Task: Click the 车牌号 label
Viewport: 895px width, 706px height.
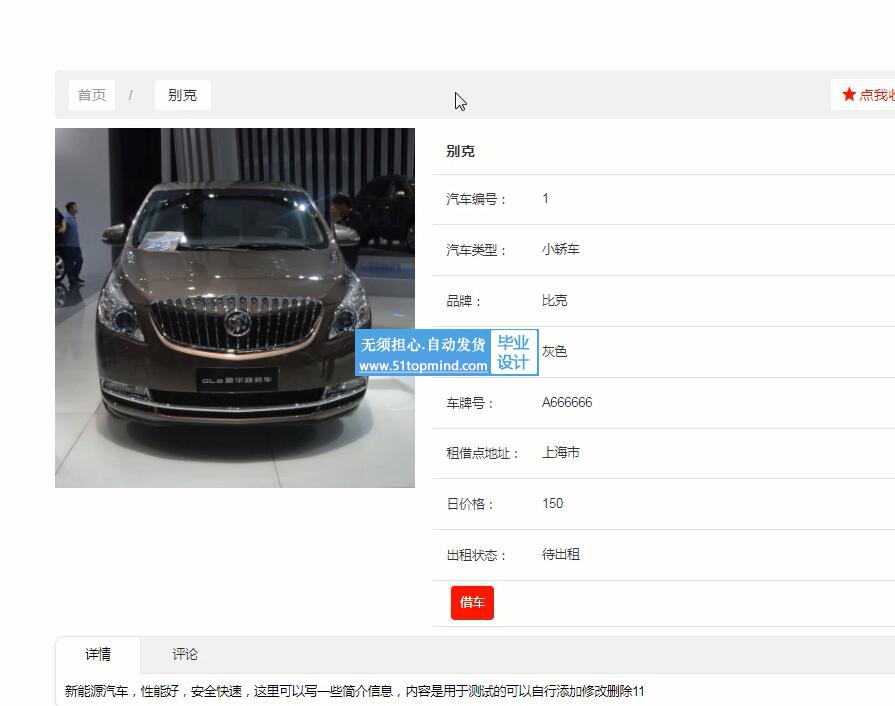Action: pos(470,403)
